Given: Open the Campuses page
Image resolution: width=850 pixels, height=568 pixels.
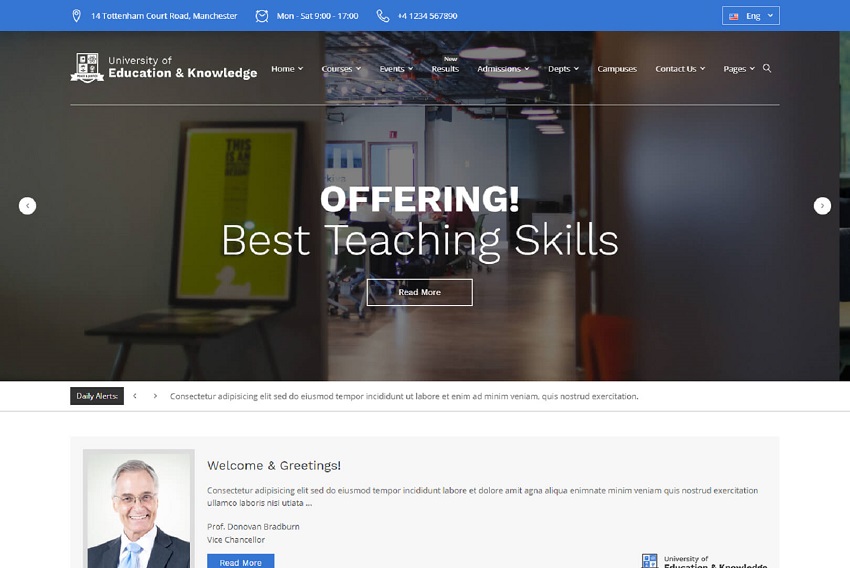Looking at the screenshot, I should [617, 69].
